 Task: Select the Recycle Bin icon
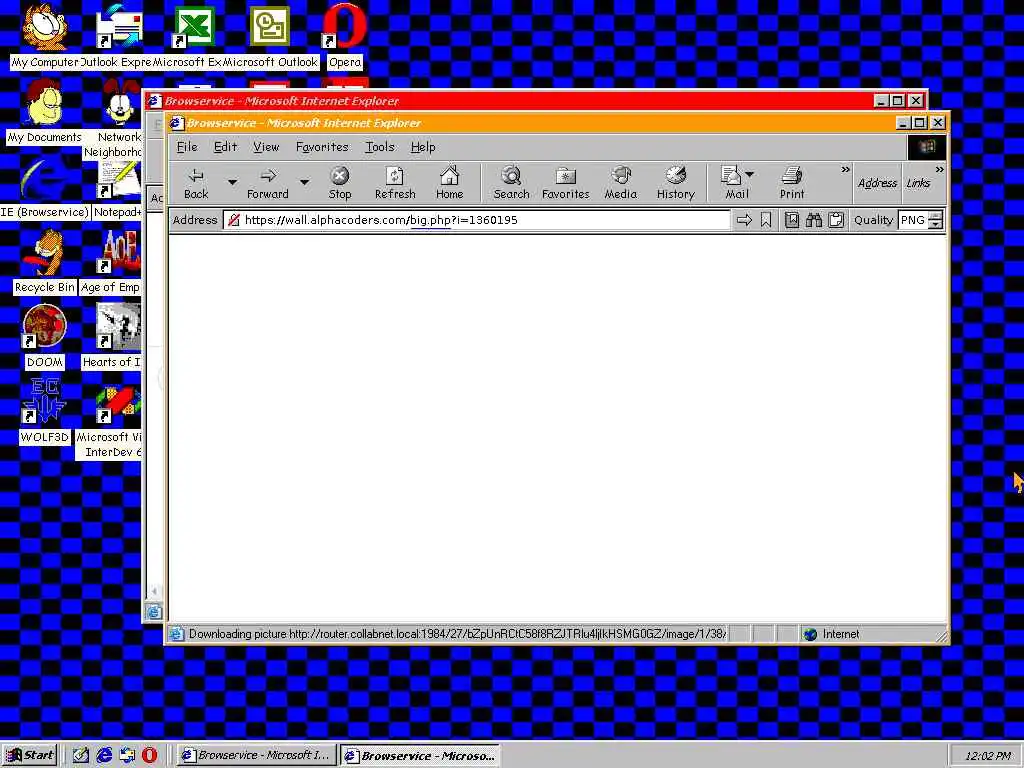[x=44, y=263]
